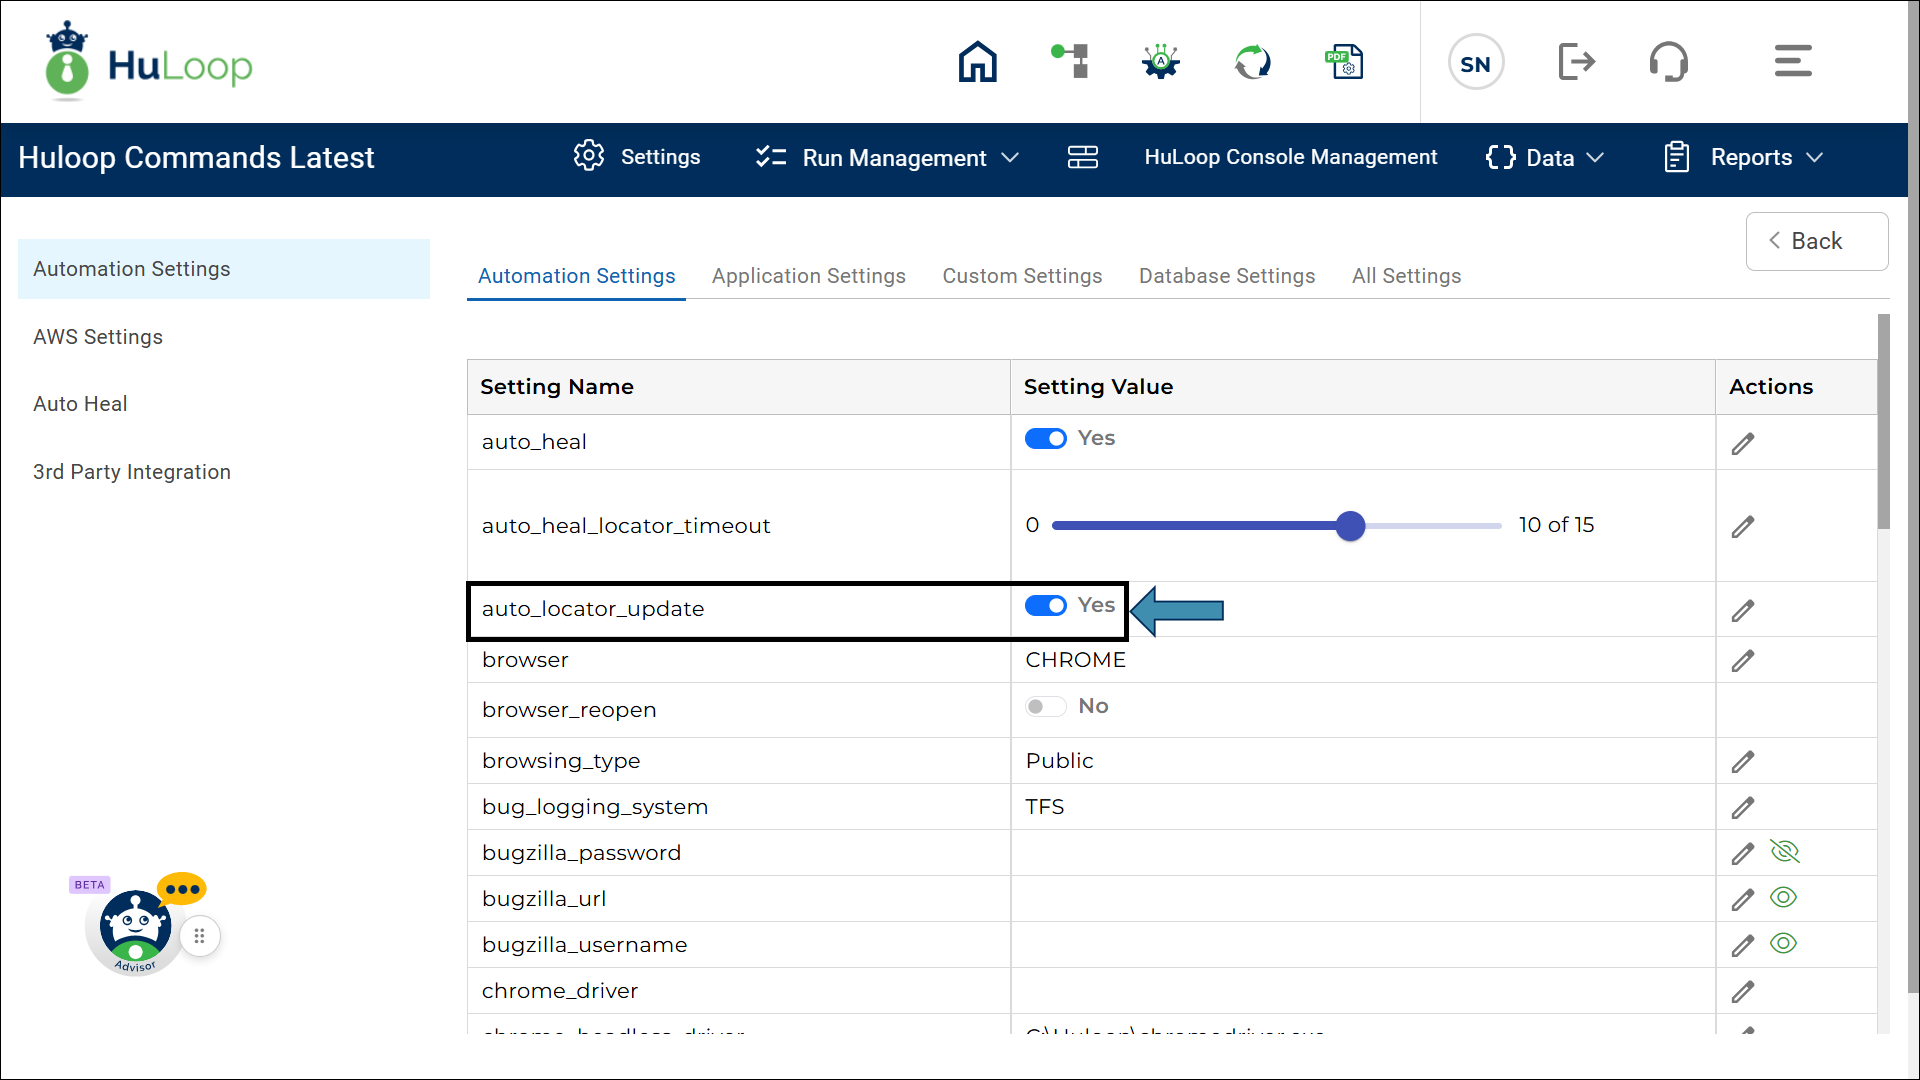The width and height of the screenshot is (1920, 1080).
Task: Switch to the Application Settings tab
Action: click(808, 276)
